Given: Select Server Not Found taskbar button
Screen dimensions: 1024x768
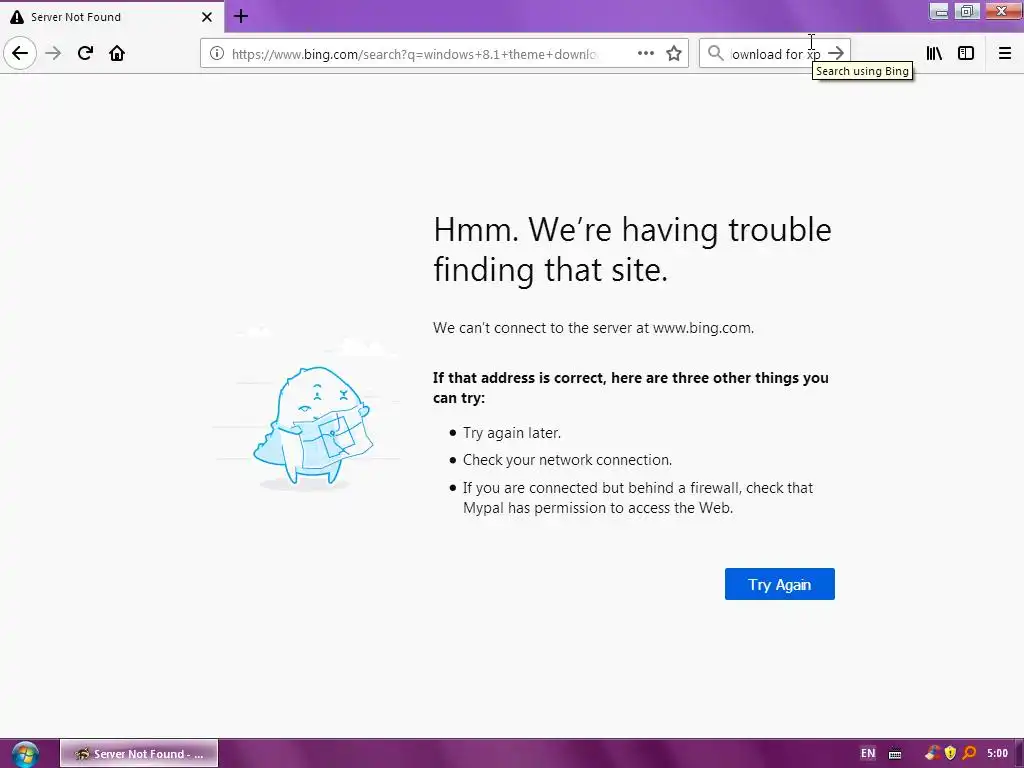Looking at the screenshot, I should (x=138, y=754).
